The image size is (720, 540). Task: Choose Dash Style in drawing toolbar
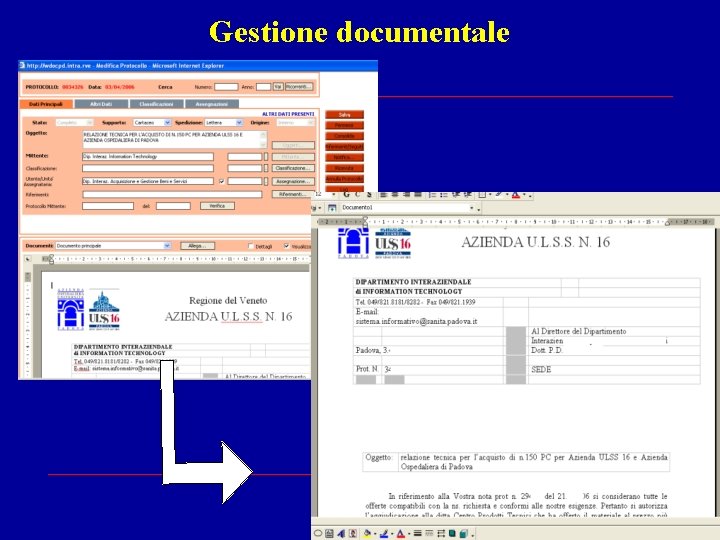pyautogui.click(x=429, y=533)
